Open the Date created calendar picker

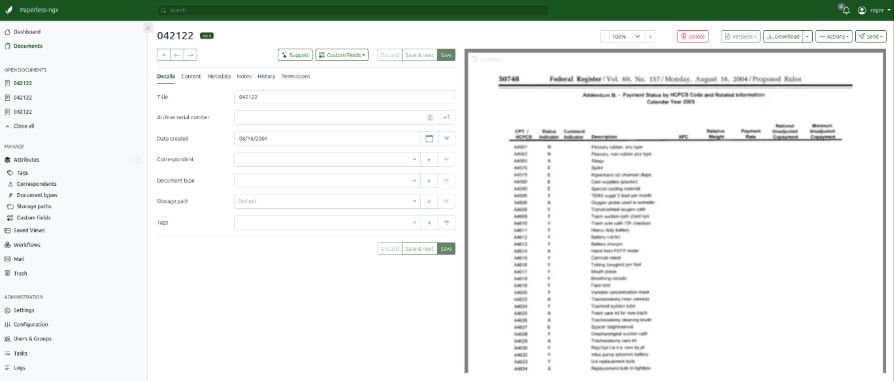tap(429, 139)
